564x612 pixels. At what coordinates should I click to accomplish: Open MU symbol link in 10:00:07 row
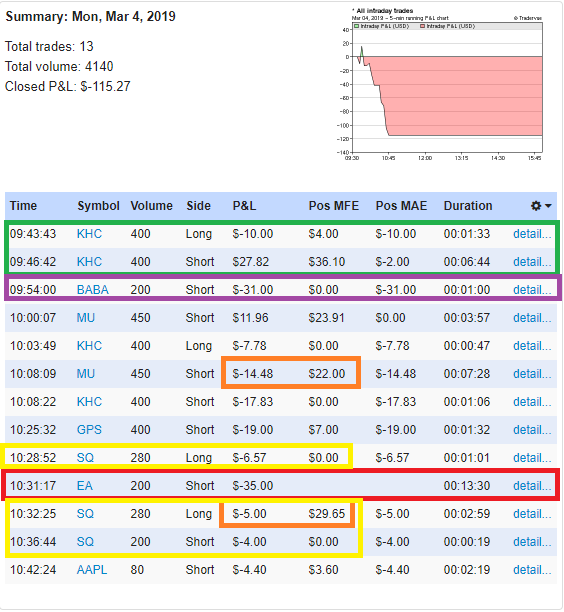86,318
